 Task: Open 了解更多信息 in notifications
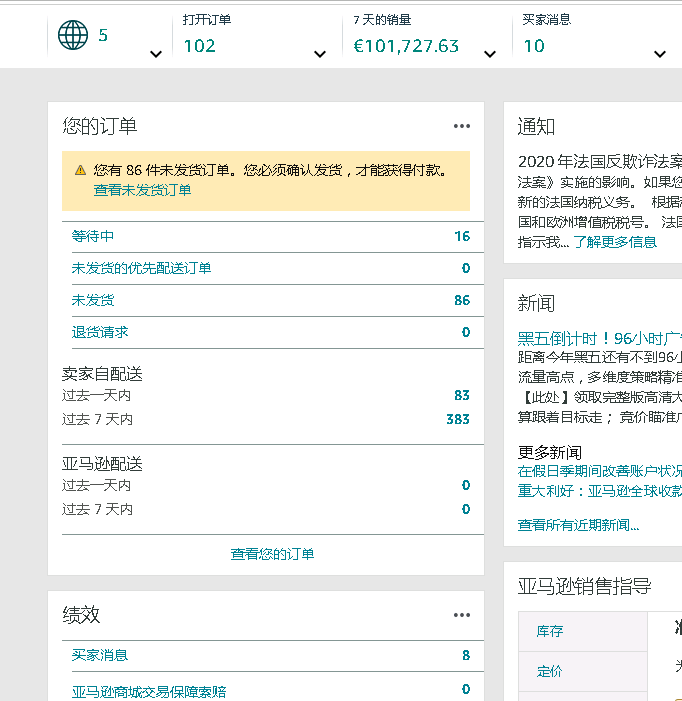[615, 242]
